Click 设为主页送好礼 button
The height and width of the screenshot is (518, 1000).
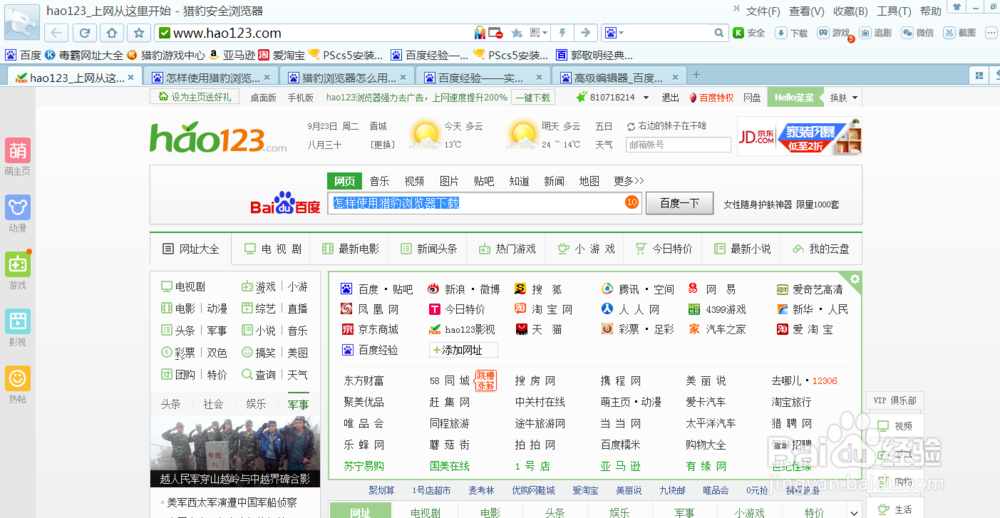[x=195, y=97]
